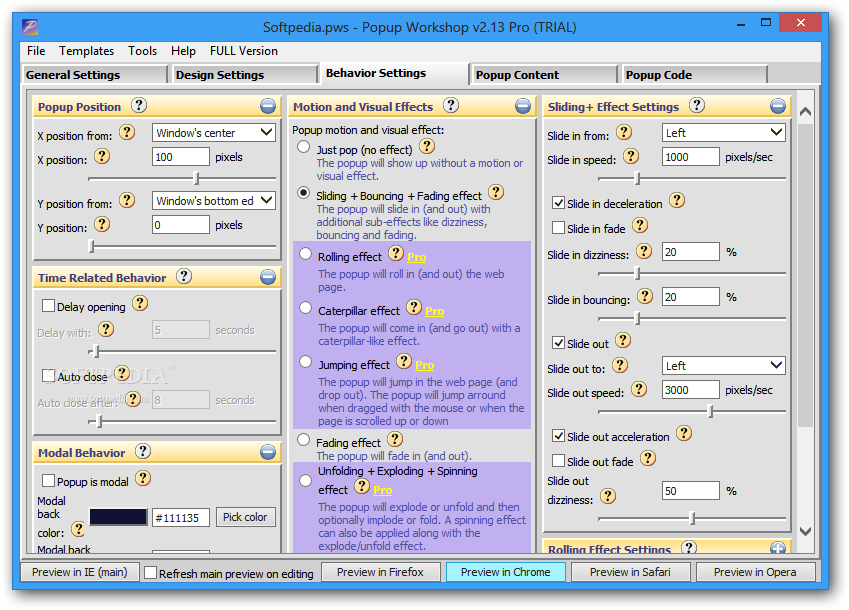Open help icon next to Popup Position heading
Image resolution: width=849 pixels, height=610 pixels.
(139, 105)
